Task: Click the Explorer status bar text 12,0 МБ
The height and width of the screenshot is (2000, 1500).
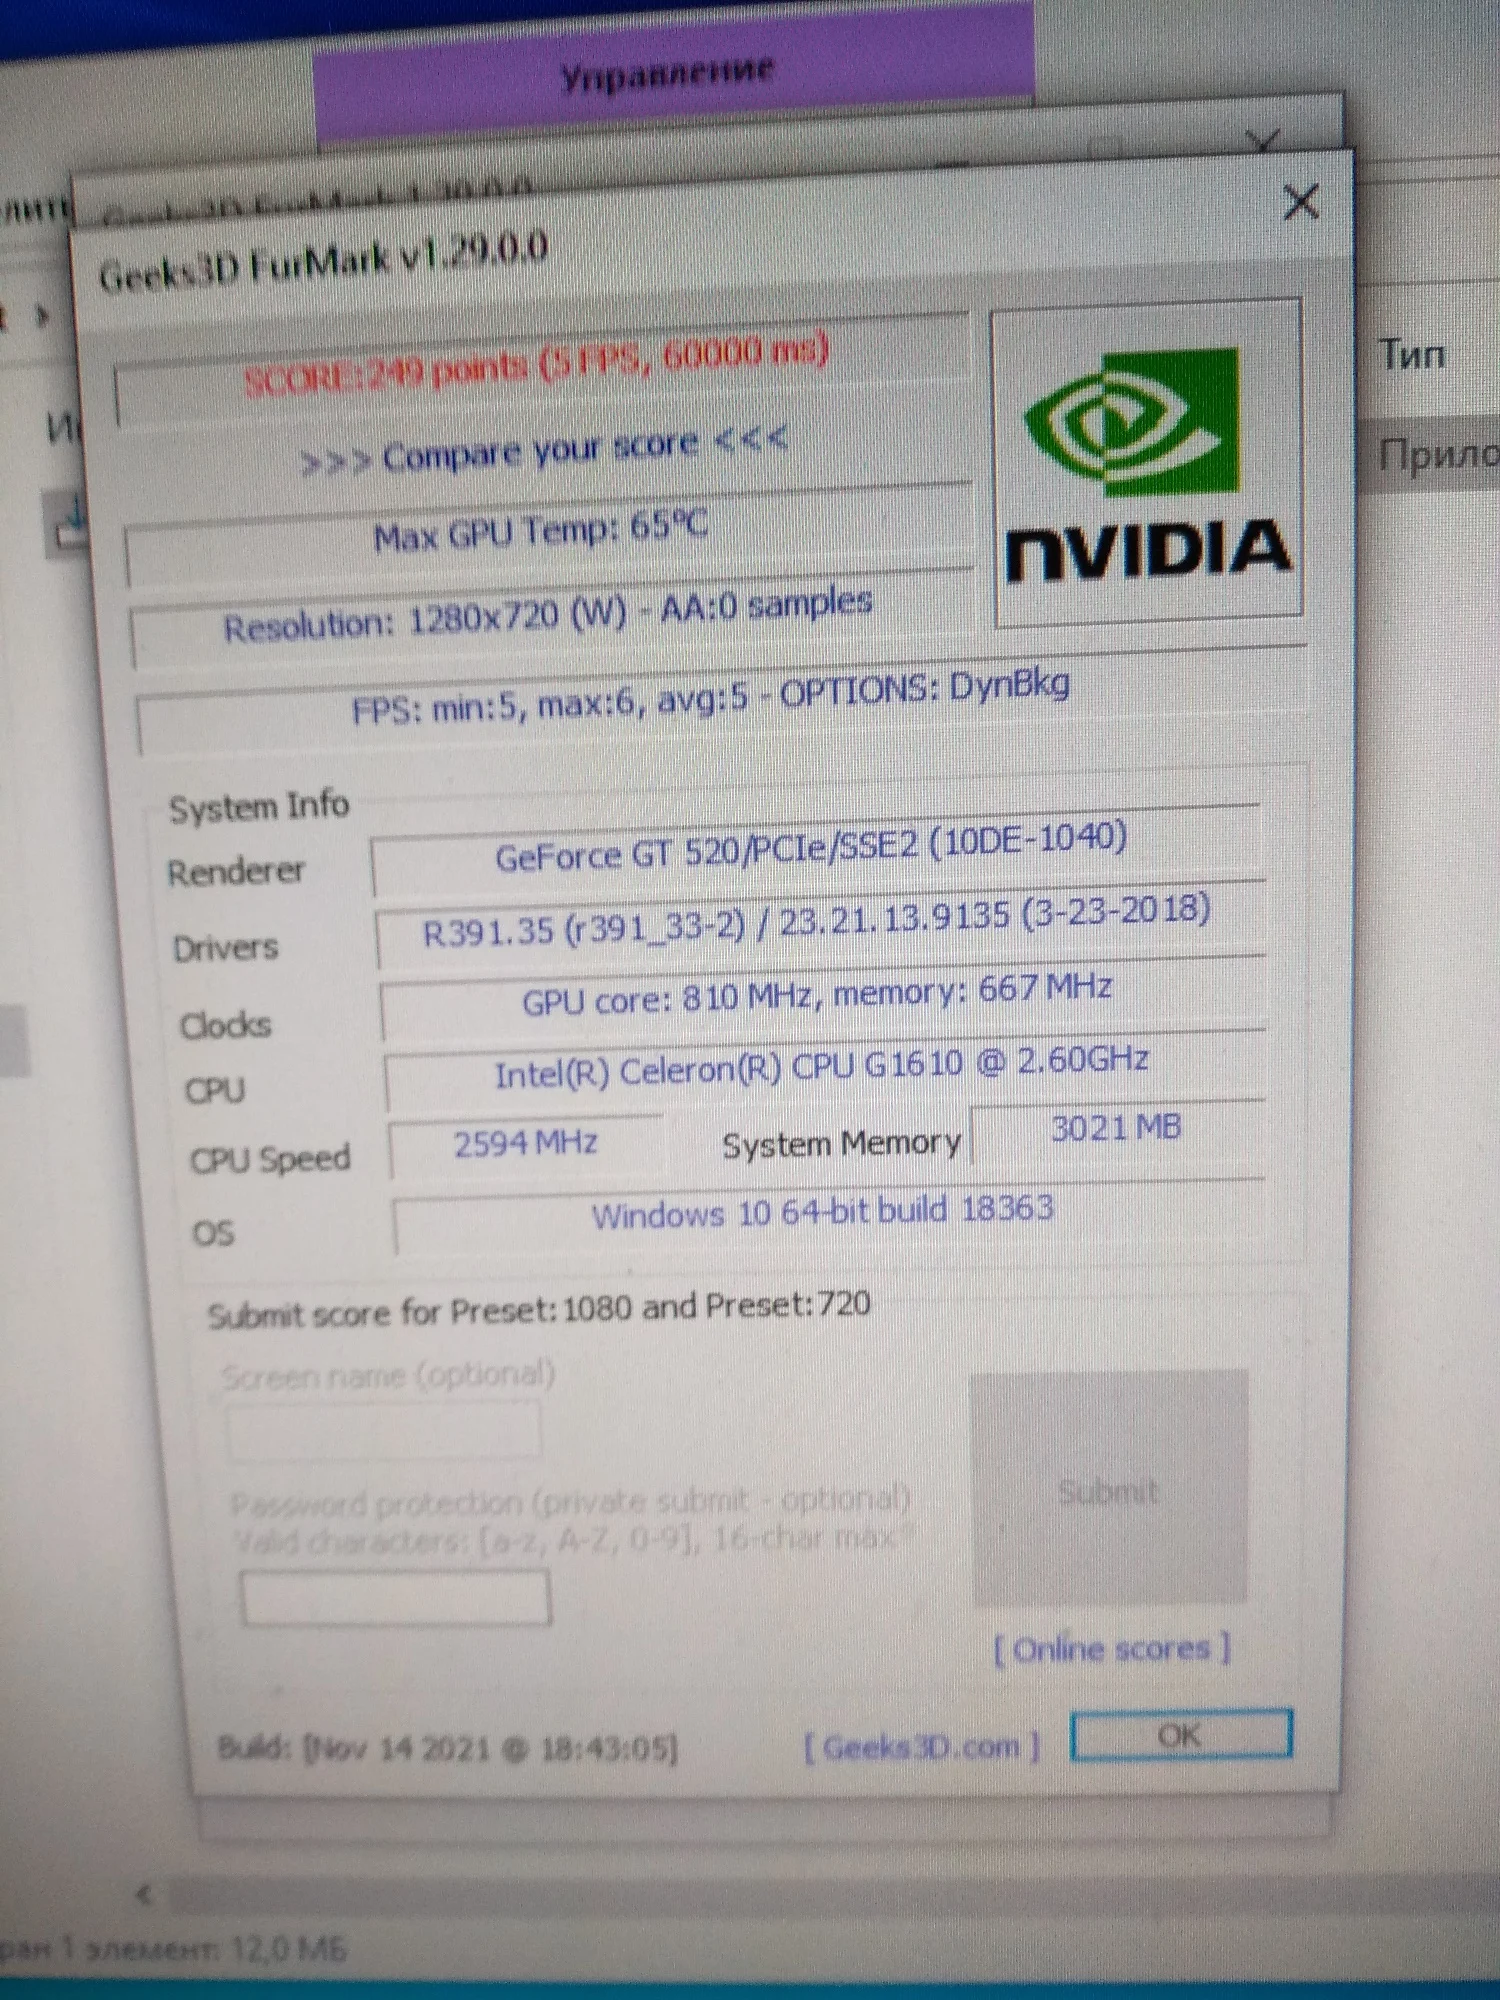Action: (x=289, y=1949)
